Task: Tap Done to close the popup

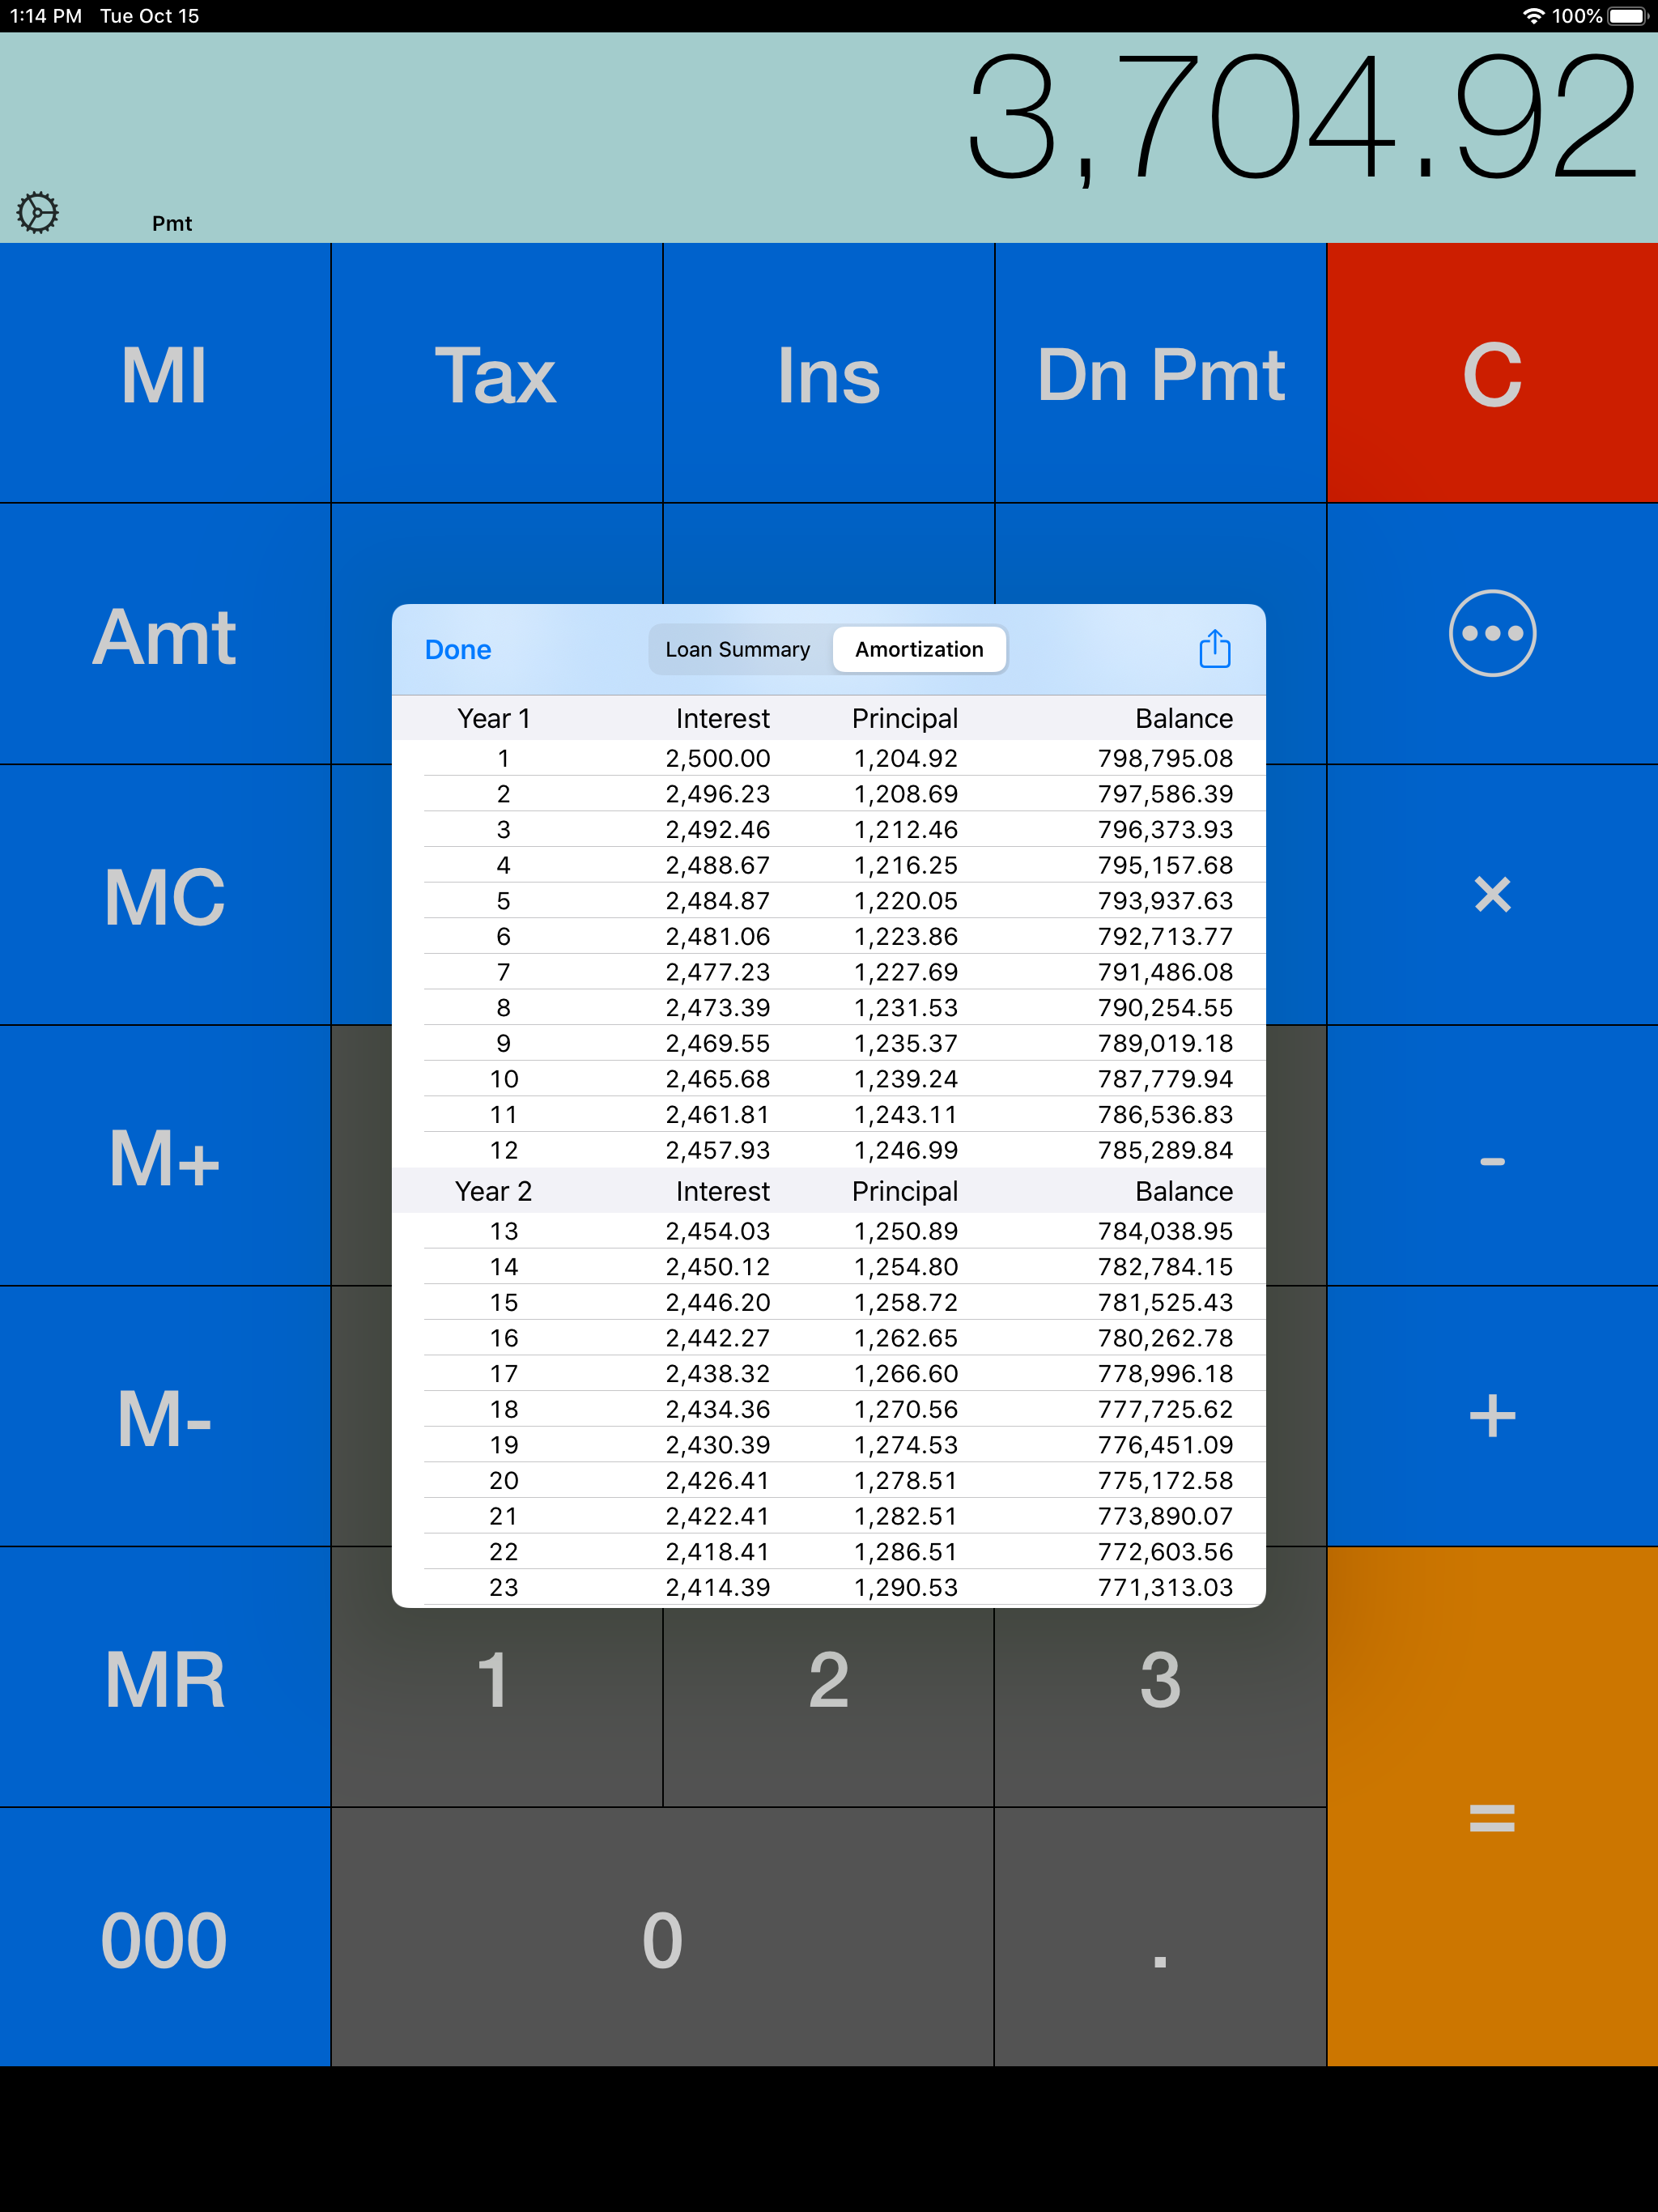Action: tap(458, 650)
